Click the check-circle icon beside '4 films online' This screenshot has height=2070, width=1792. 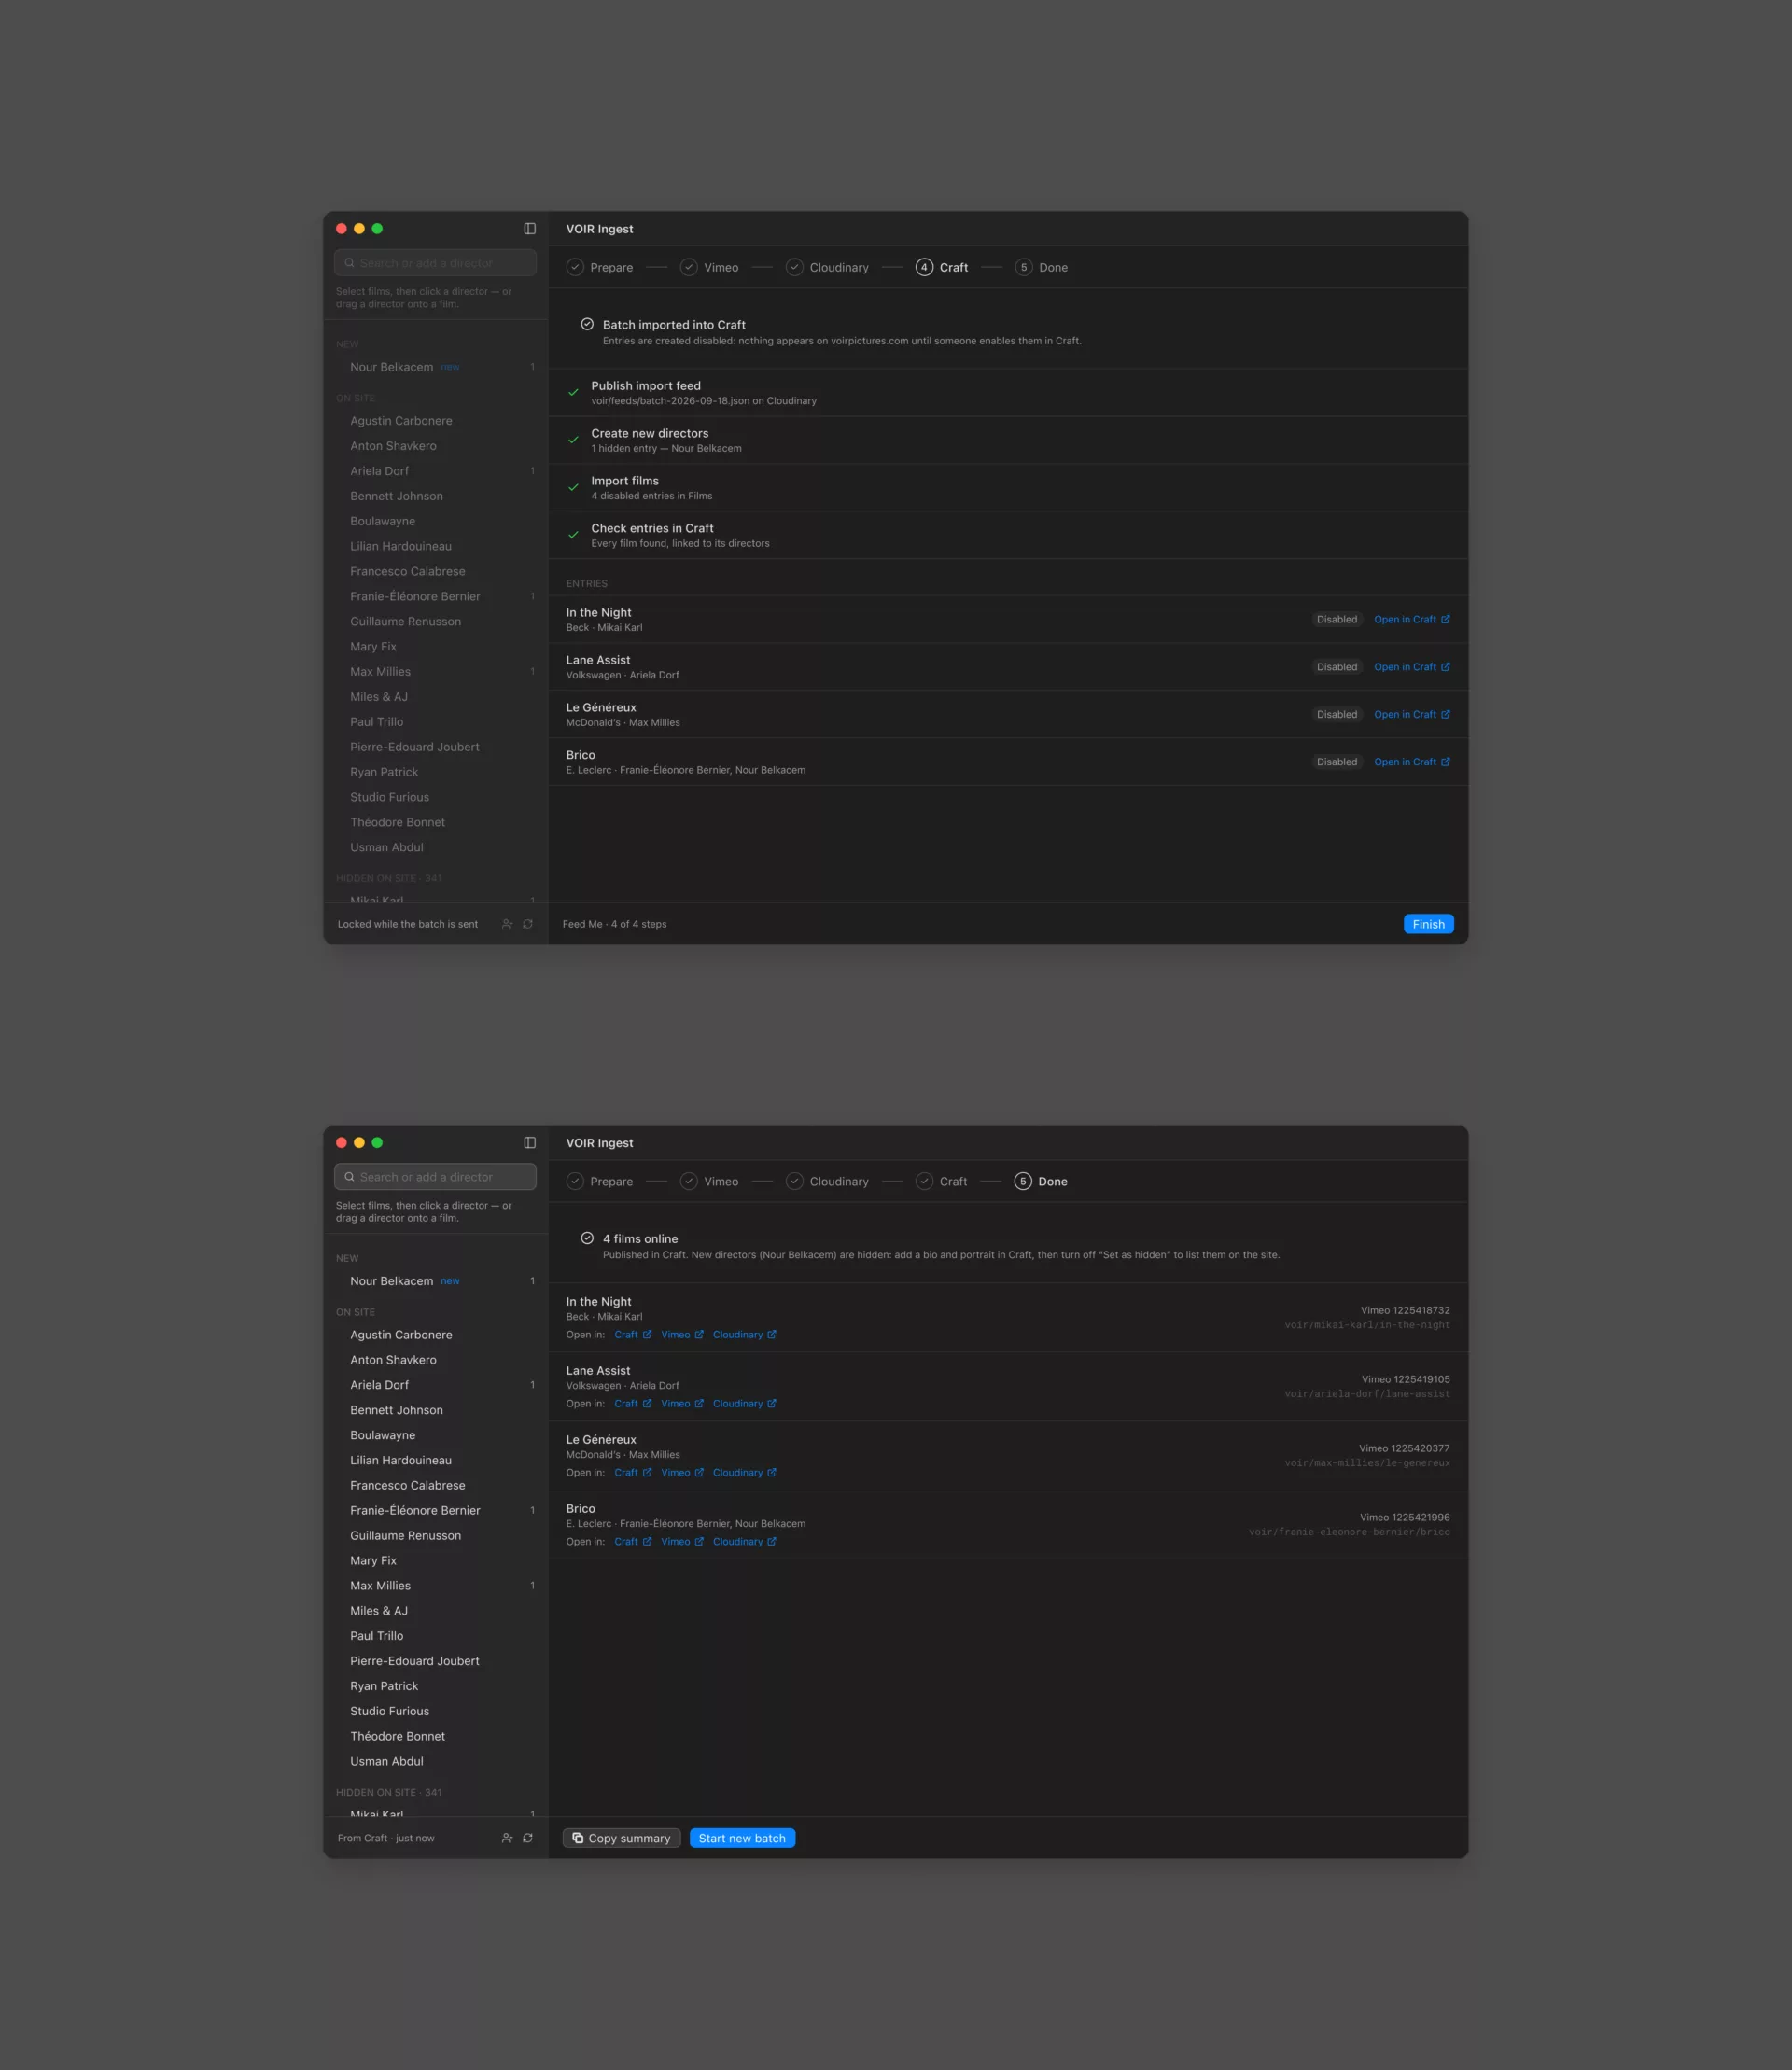tap(587, 1238)
